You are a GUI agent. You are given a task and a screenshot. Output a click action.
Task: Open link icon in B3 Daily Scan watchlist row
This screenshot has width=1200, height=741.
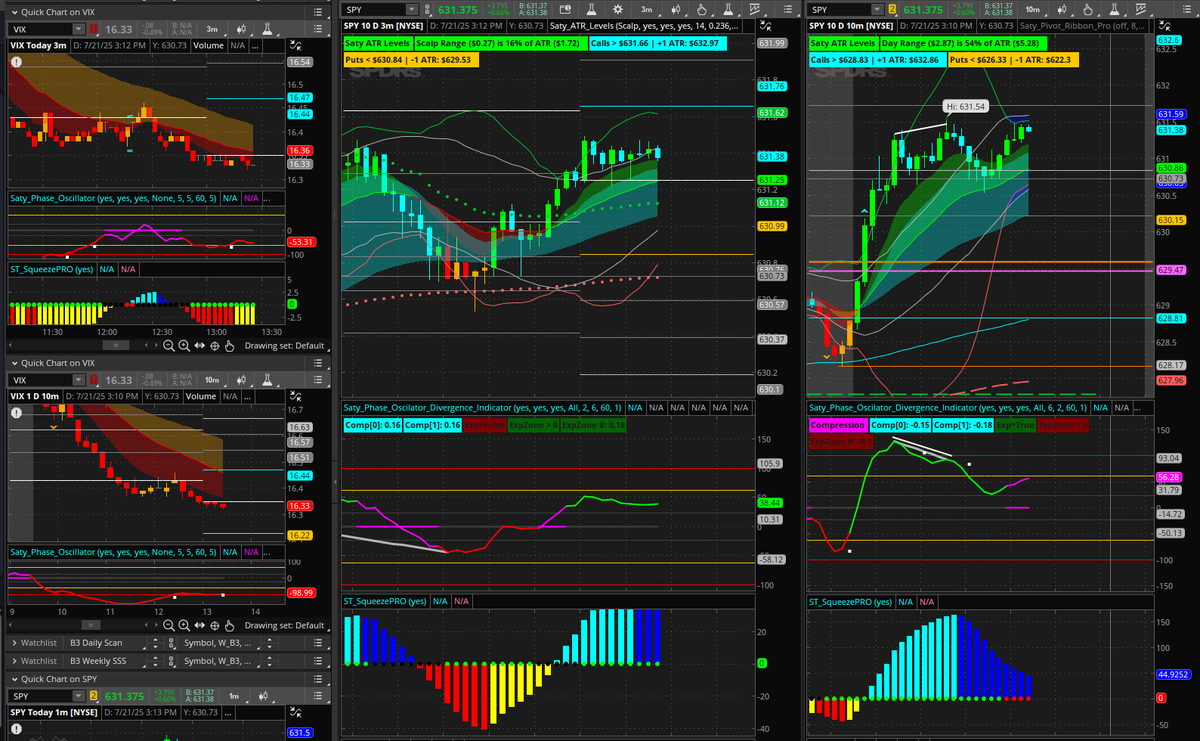click(171, 643)
